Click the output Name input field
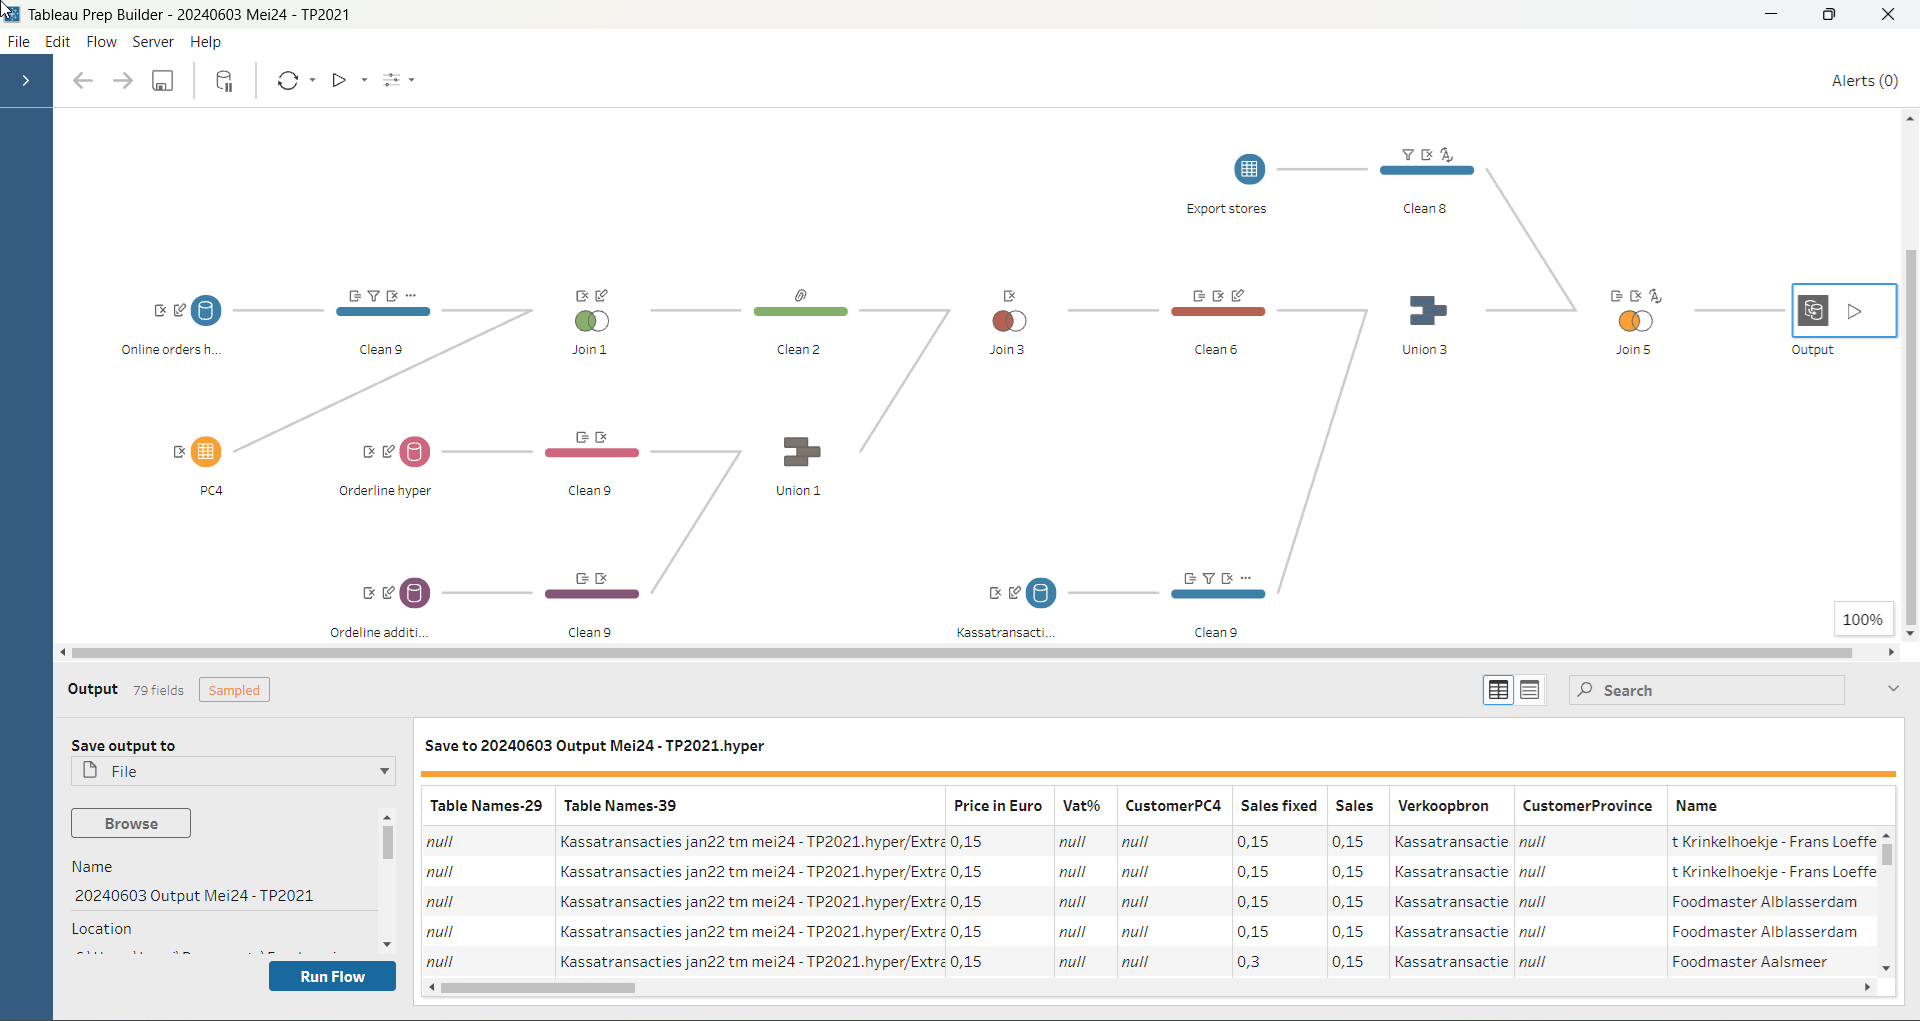 tap(224, 896)
